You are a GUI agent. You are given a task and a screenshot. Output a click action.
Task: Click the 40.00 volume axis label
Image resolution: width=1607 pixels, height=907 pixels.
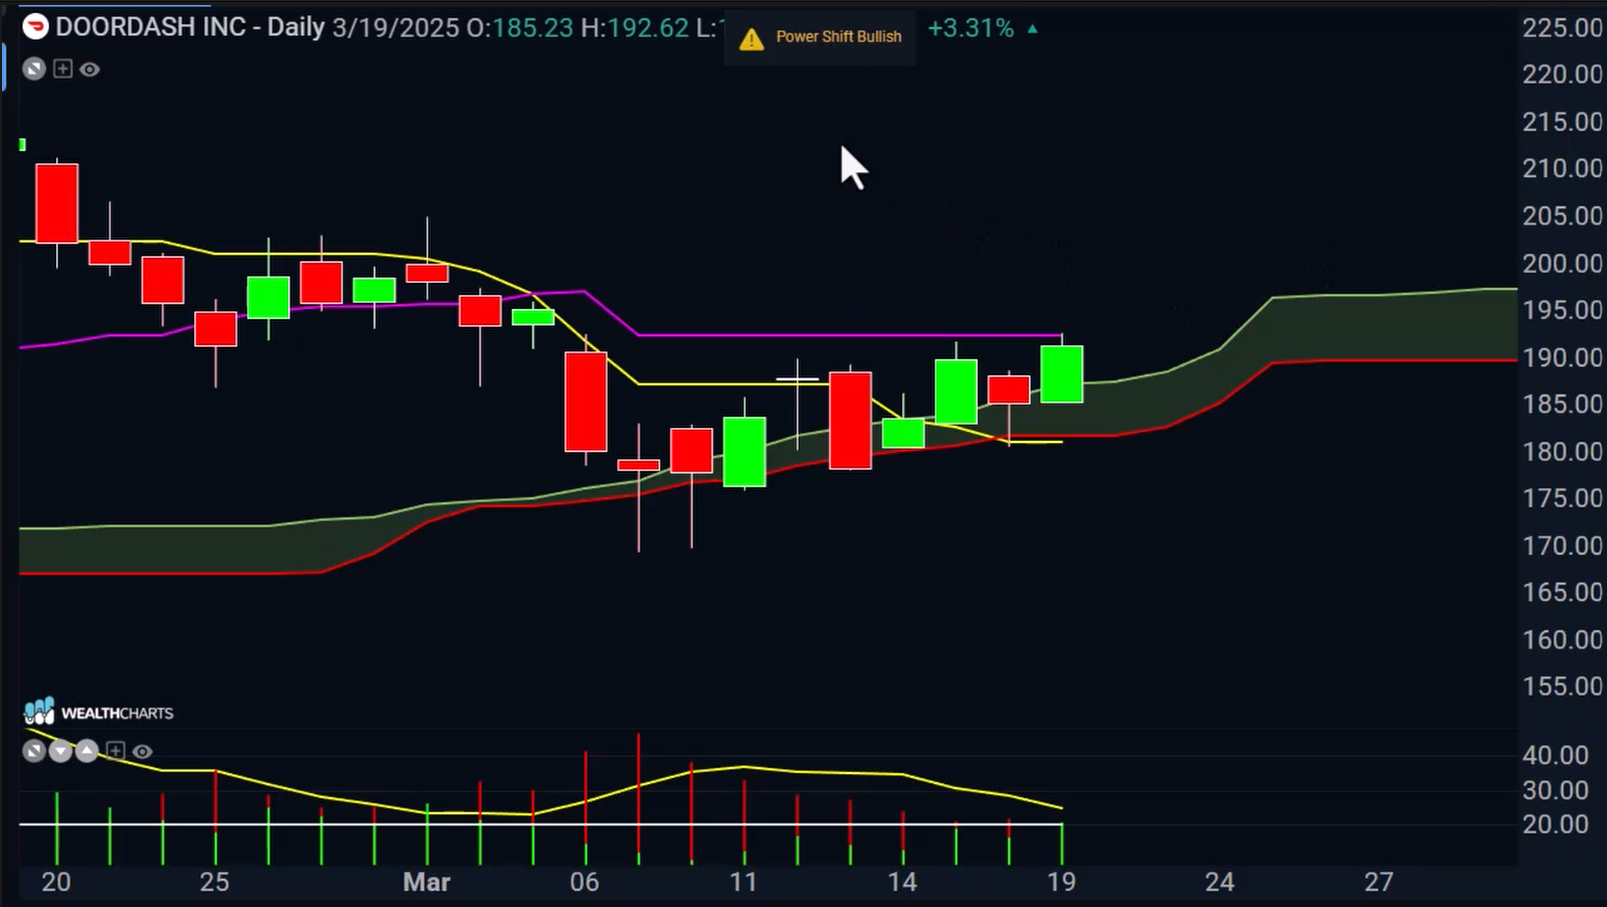1555,755
